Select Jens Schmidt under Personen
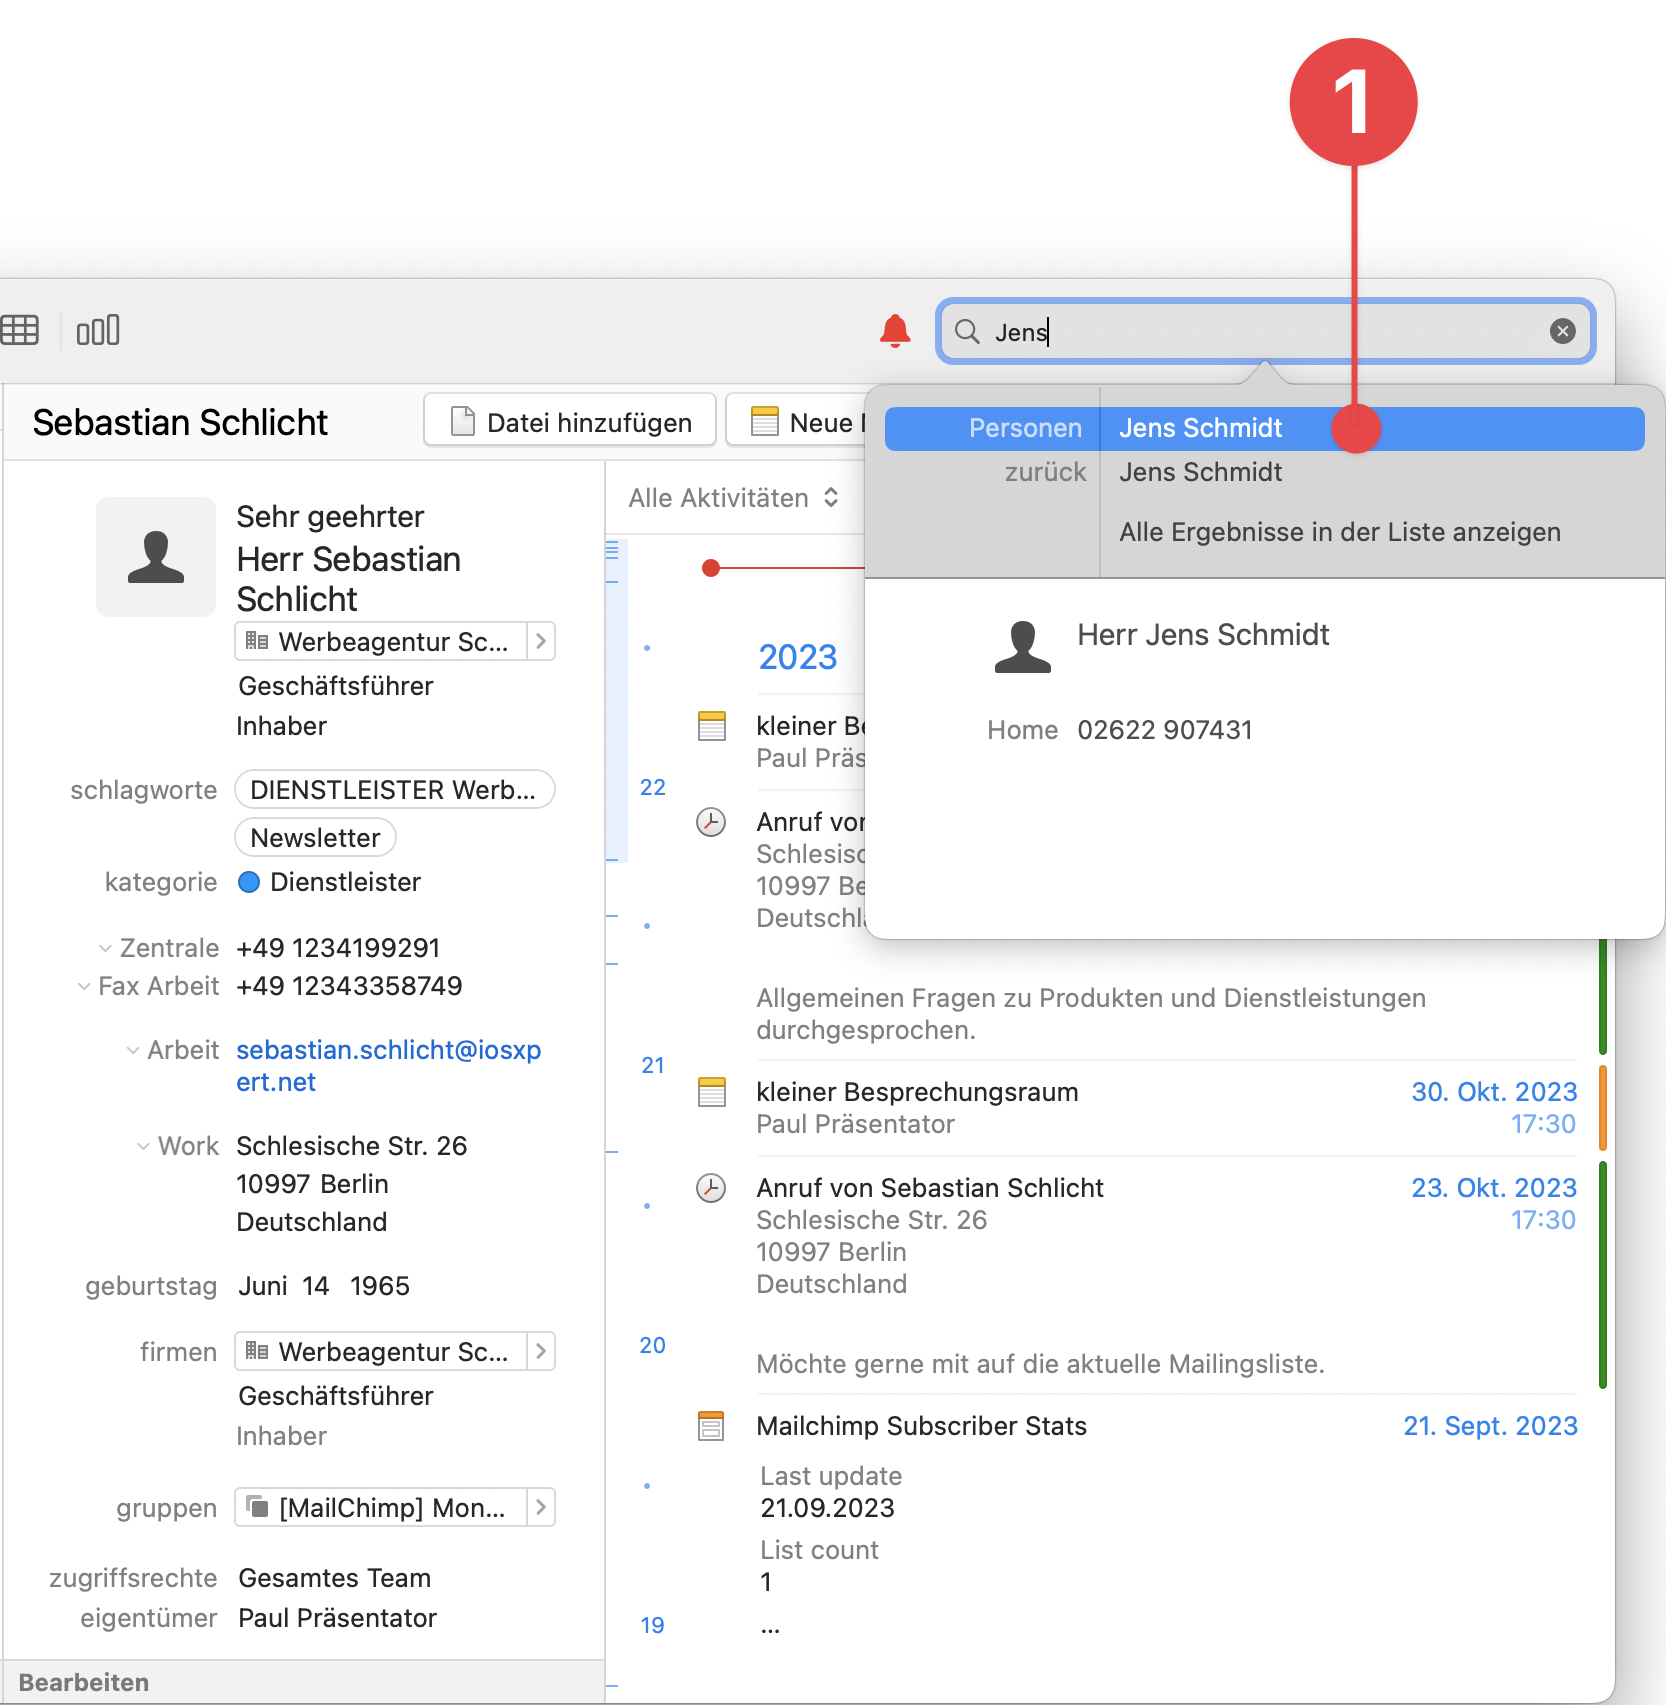Viewport: 1666px width, 1705px height. 1200,427
